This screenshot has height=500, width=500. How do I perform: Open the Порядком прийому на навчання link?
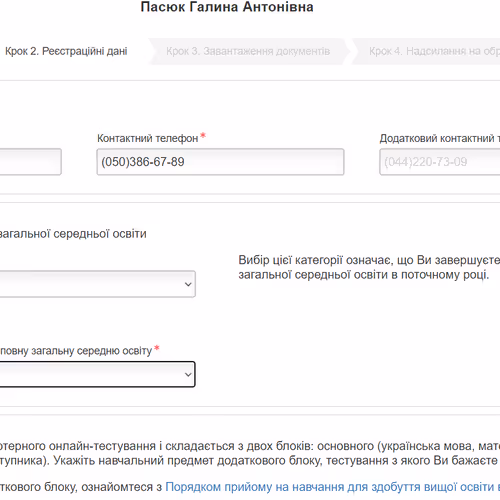pos(333,487)
